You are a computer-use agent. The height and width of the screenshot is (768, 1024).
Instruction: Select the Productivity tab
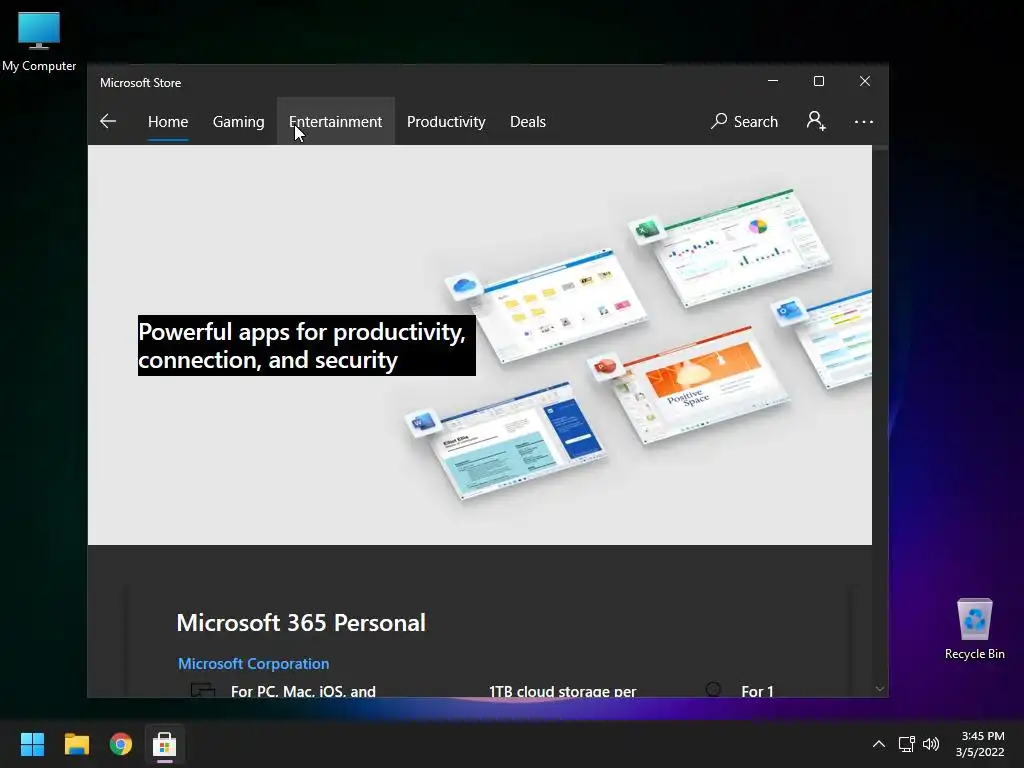[446, 121]
